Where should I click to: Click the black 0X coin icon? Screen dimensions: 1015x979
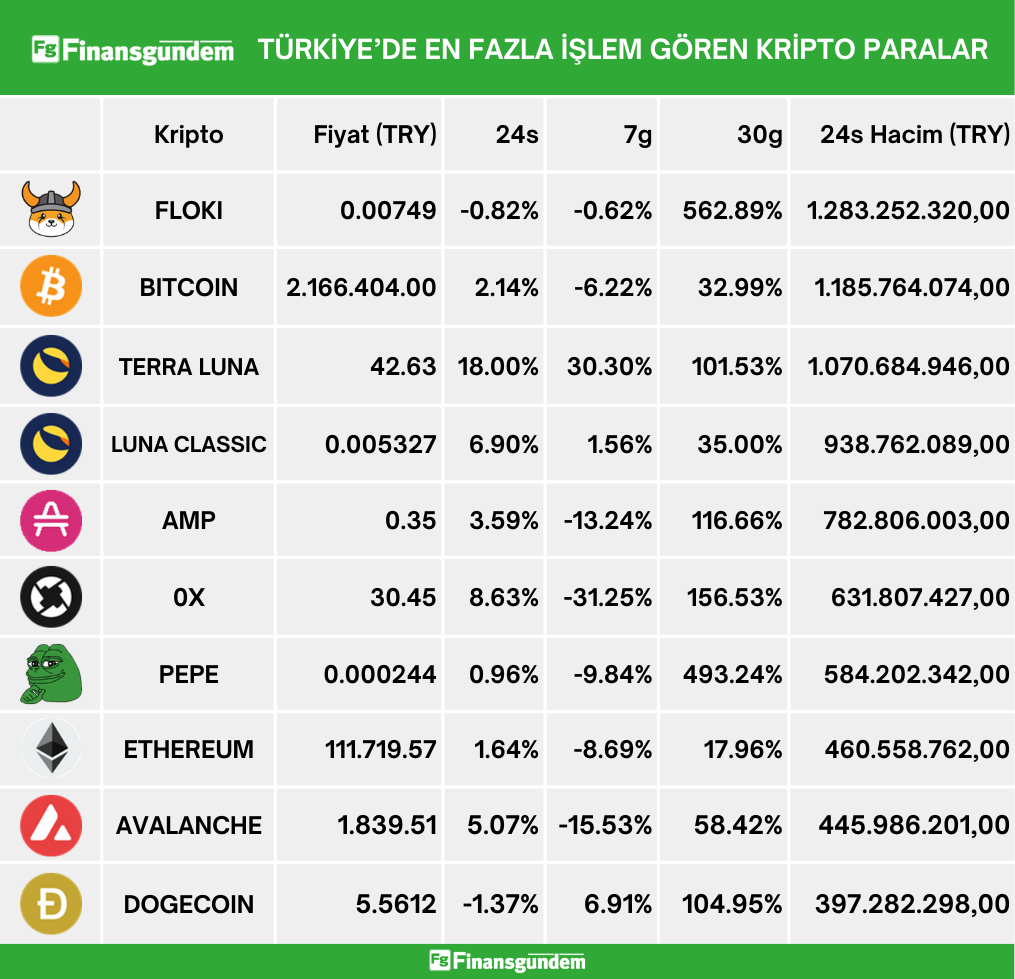click(51, 597)
